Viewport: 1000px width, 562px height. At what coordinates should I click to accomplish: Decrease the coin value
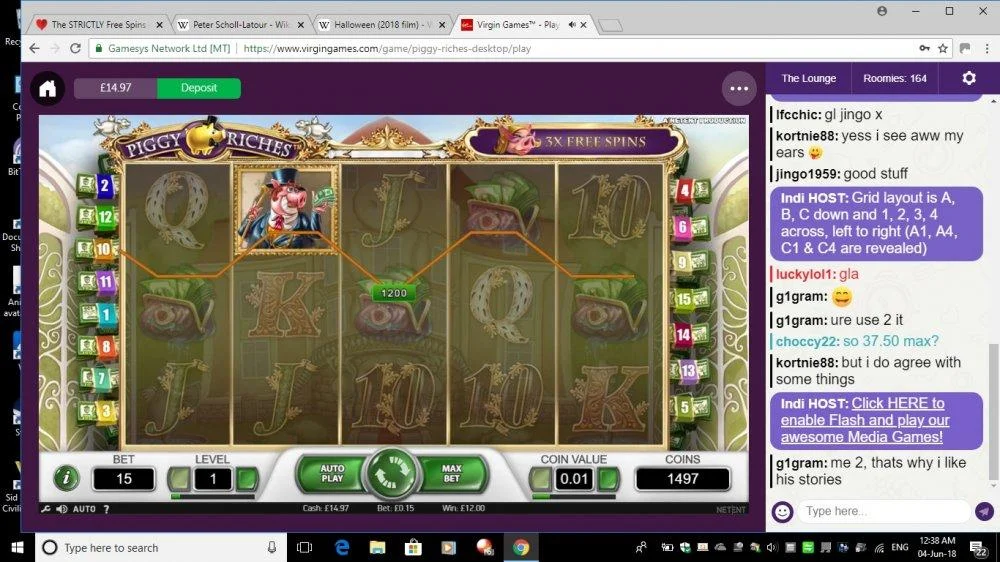540,478
